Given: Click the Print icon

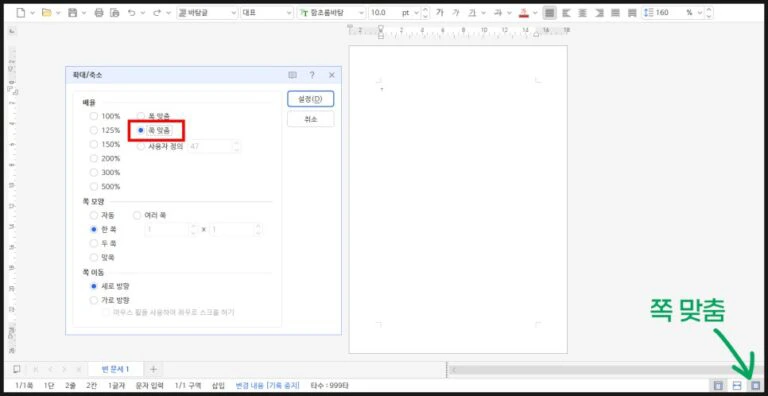Looking at the screenshot, I should [x=99, y=13].
